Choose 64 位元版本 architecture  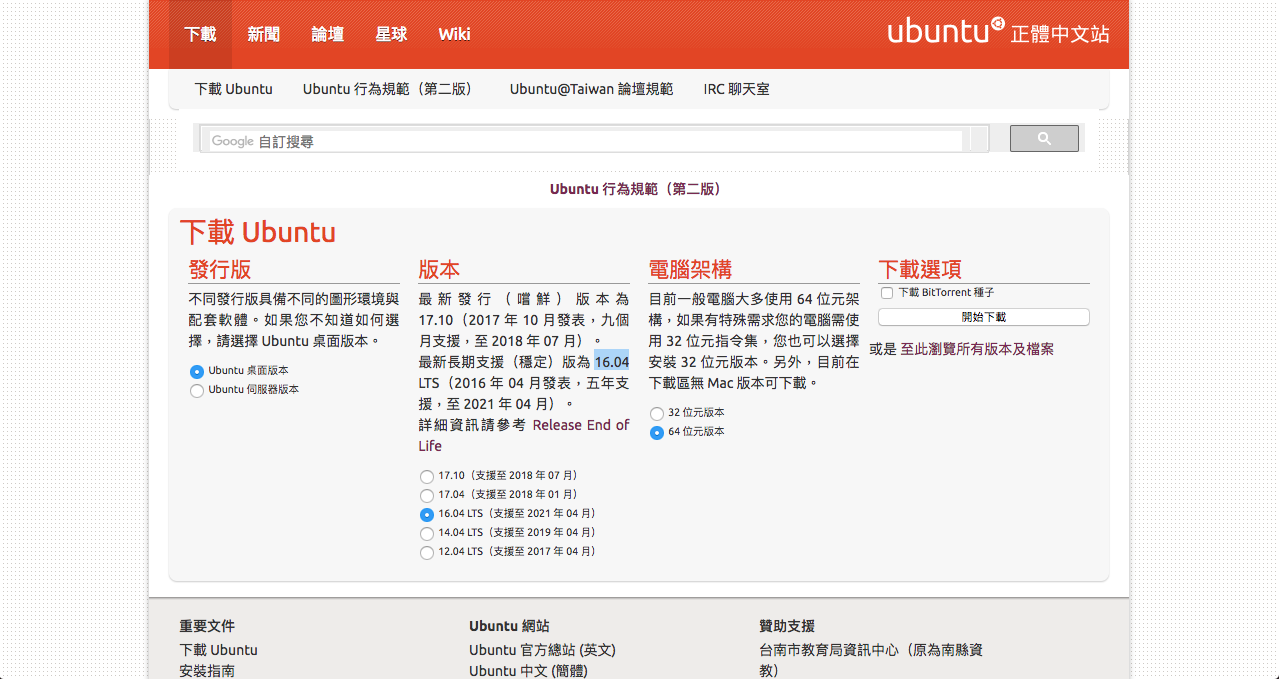tap(657, 432)
